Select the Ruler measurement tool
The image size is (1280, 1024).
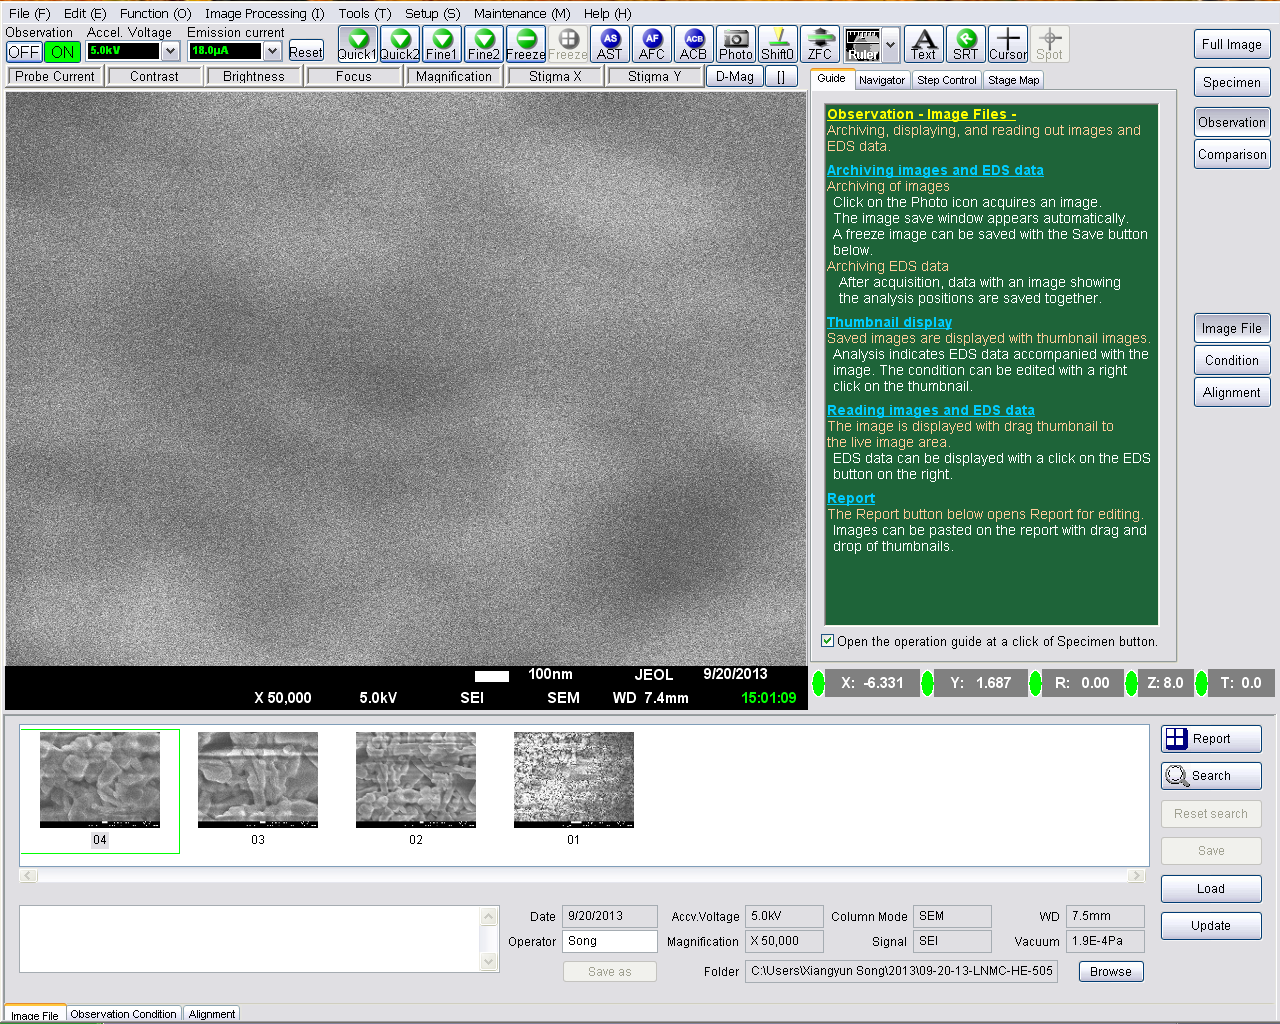[x=862, y=44]
